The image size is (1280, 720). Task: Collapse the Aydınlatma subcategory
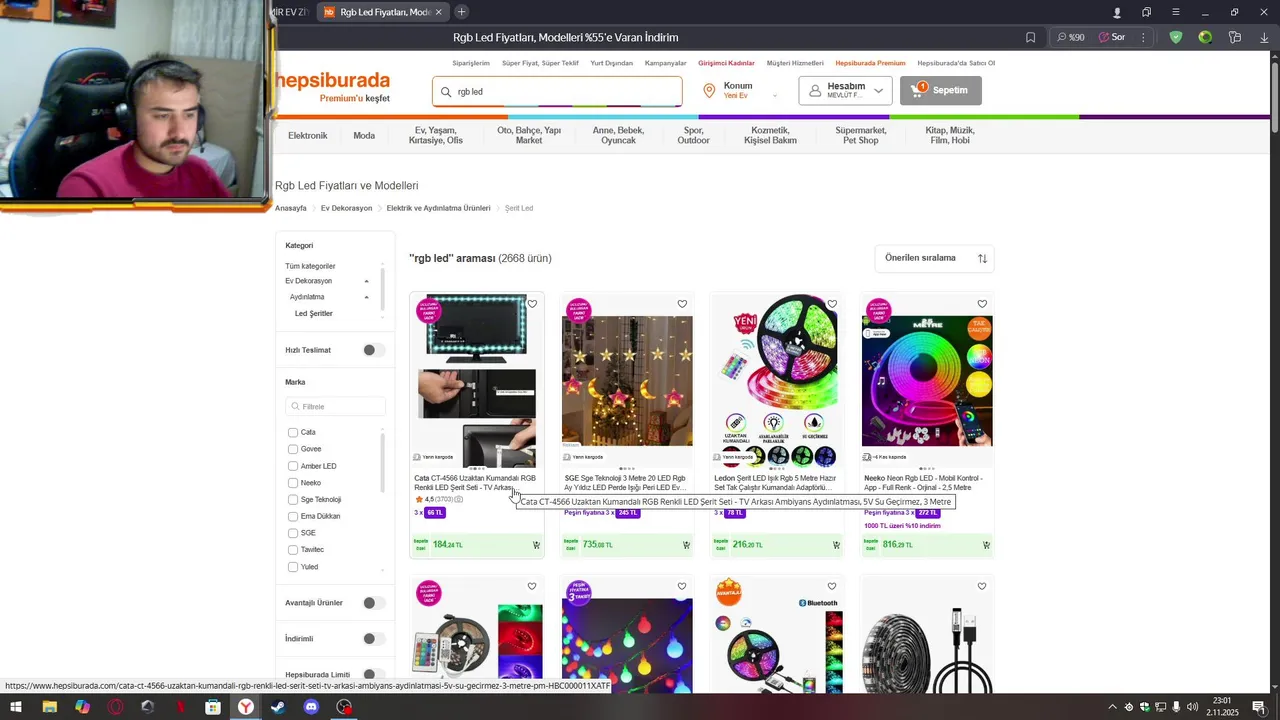(366, 297)
